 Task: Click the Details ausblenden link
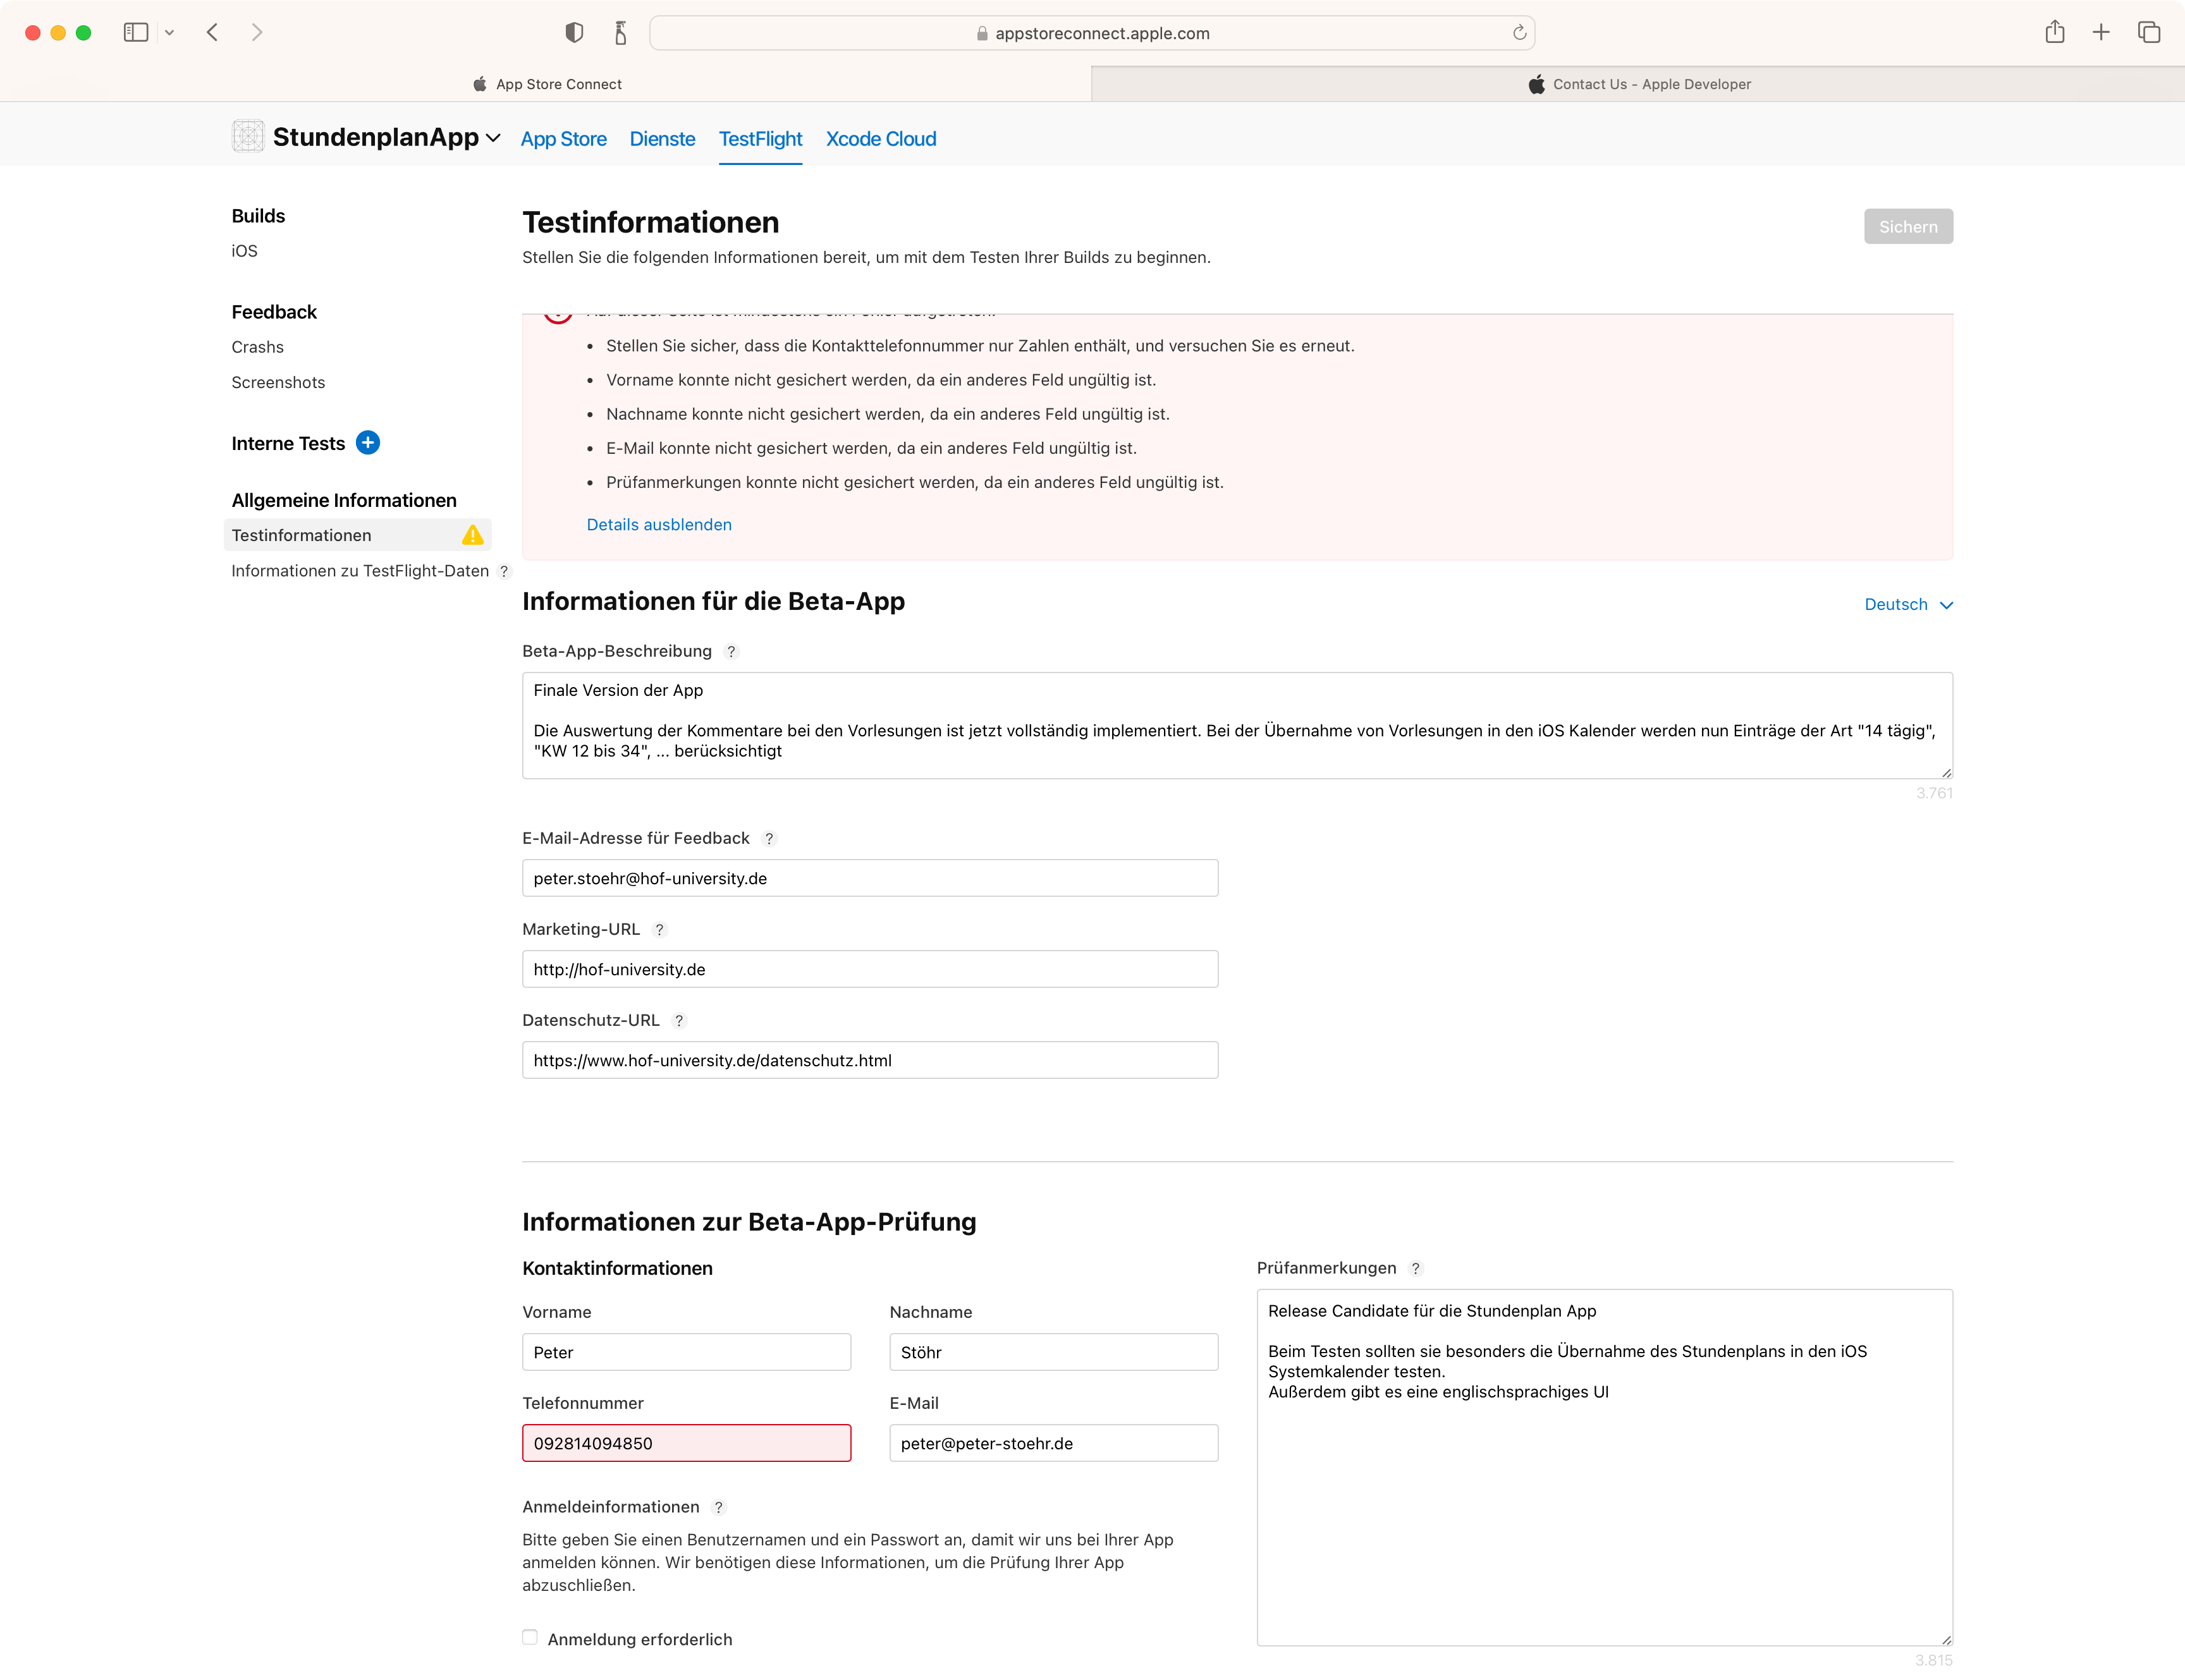(659, 525)
